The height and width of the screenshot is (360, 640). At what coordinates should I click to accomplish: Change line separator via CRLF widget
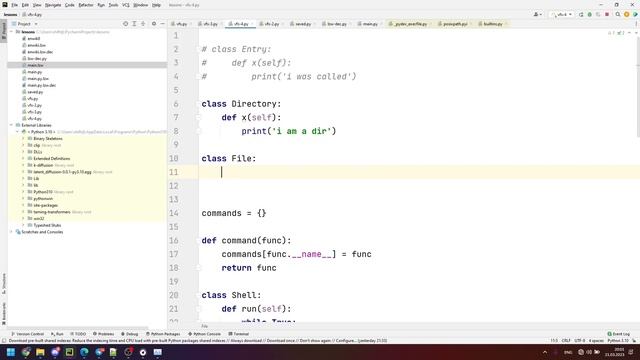click(566, 340)
